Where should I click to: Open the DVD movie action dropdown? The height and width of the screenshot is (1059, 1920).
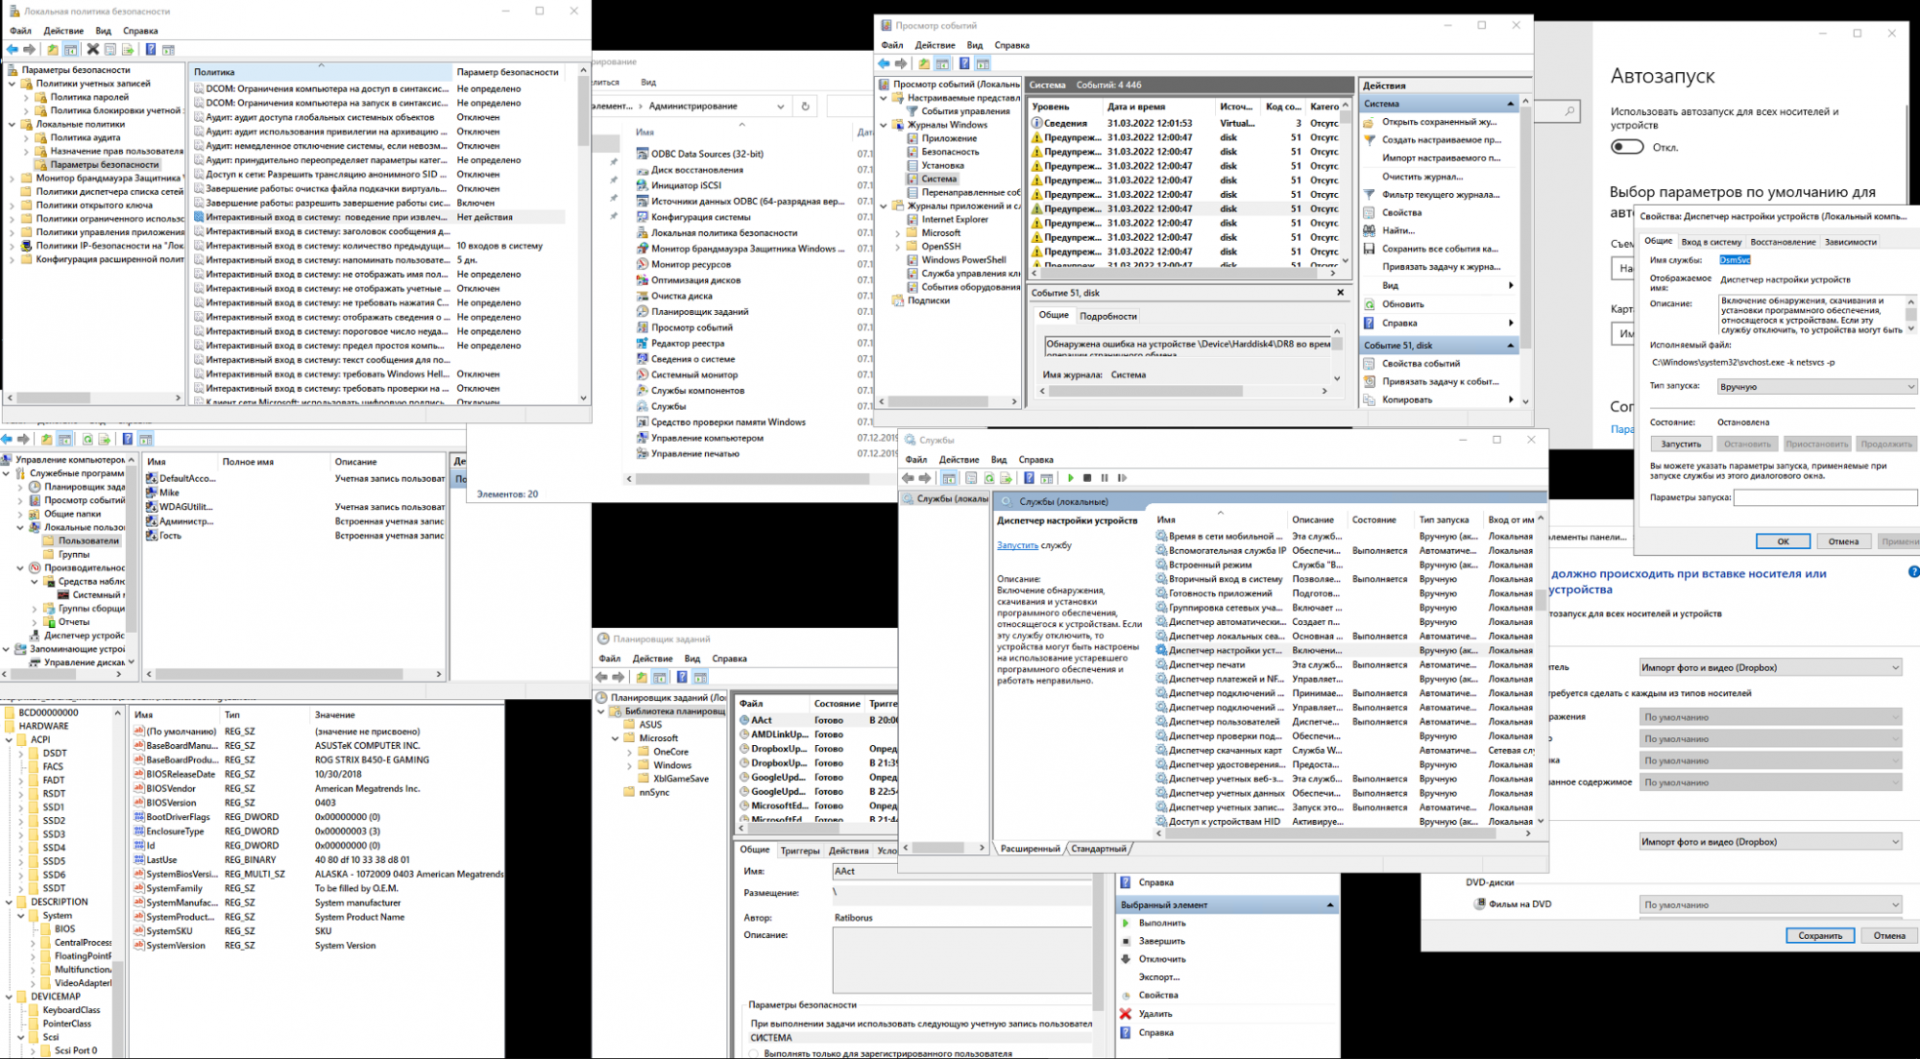point(1770,905)
